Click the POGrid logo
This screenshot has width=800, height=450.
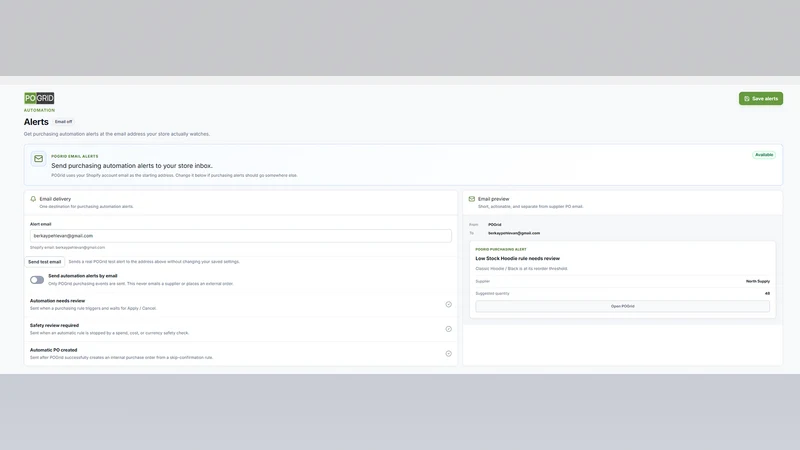pos(39,98)
